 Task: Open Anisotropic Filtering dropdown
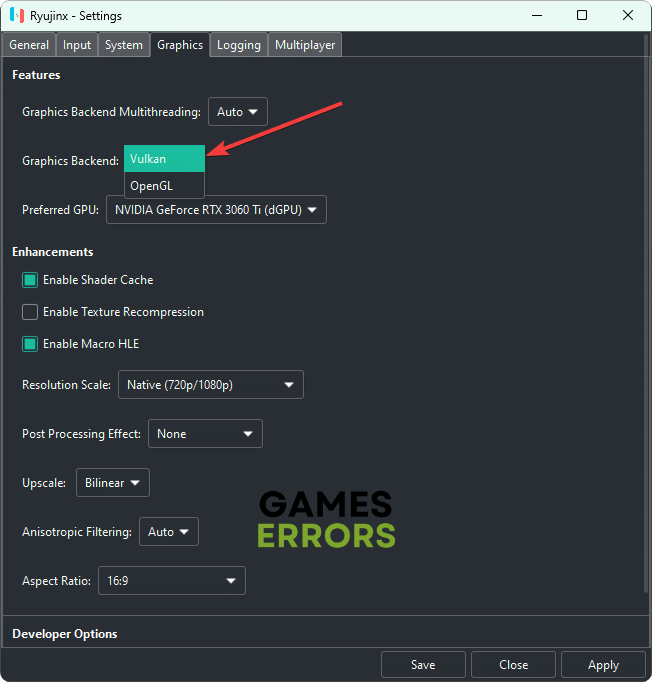tap(169, 532)
